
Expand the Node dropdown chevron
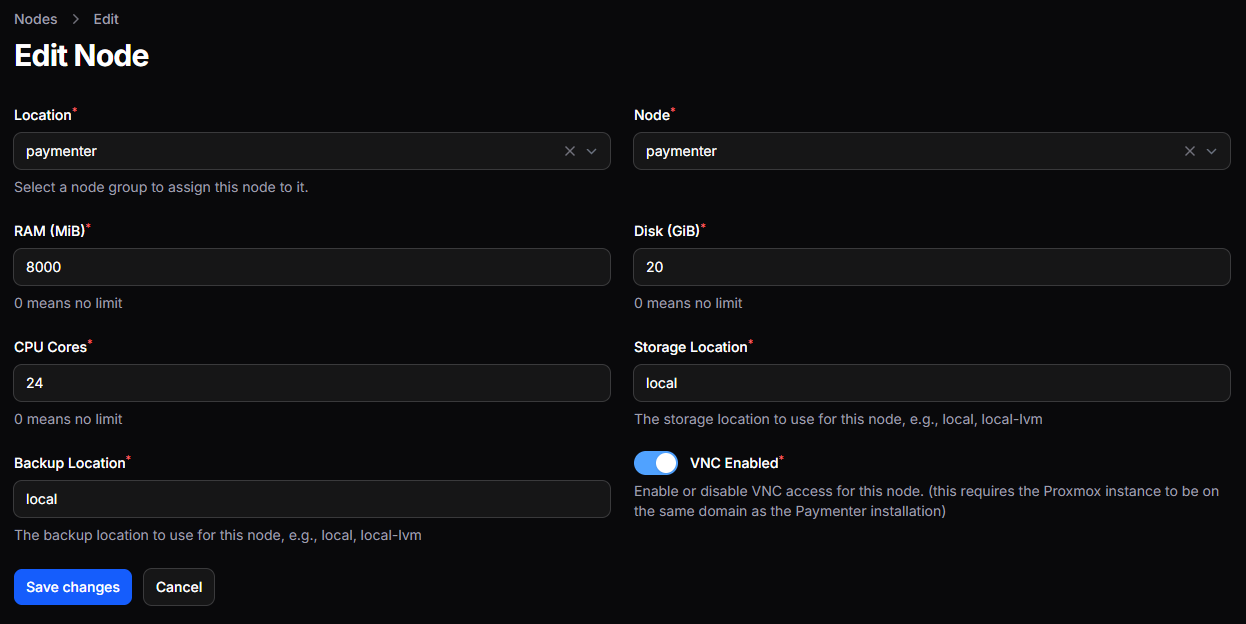[x=1211, y=151]
